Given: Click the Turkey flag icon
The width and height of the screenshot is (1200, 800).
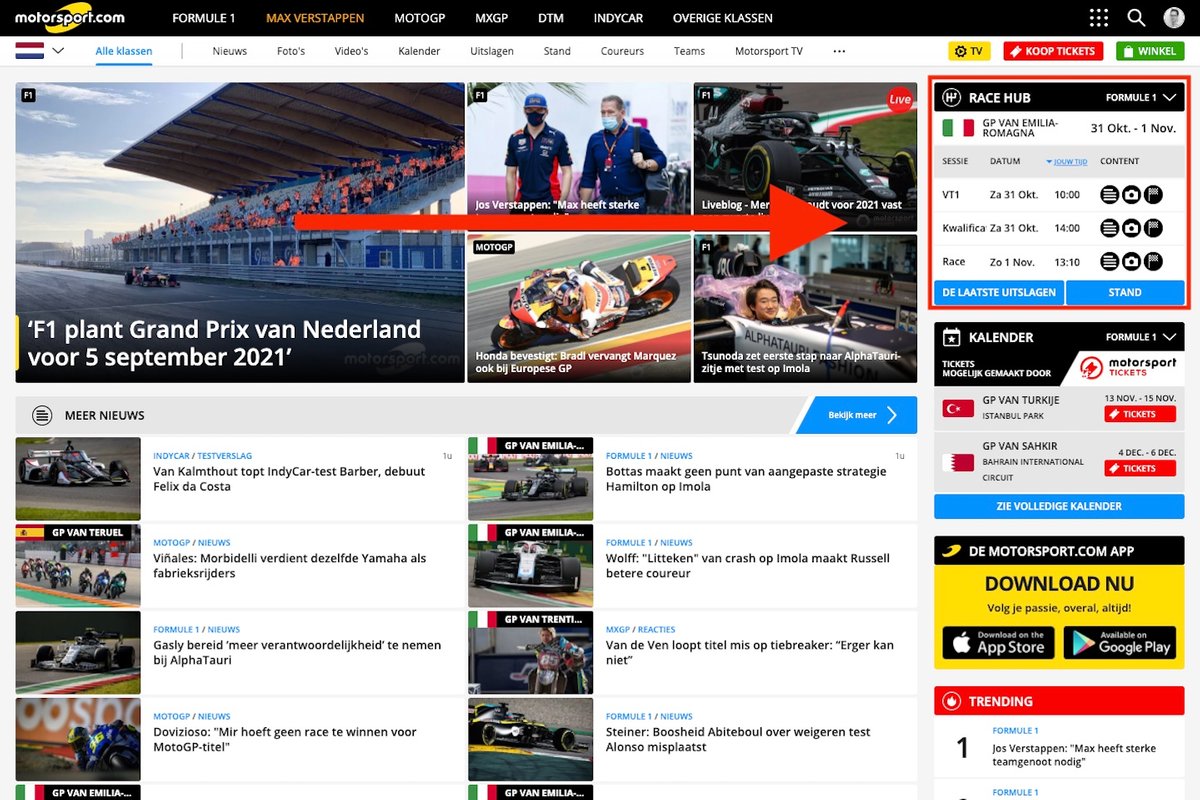Looking at the screenshot, I should (x=958, y=408).
